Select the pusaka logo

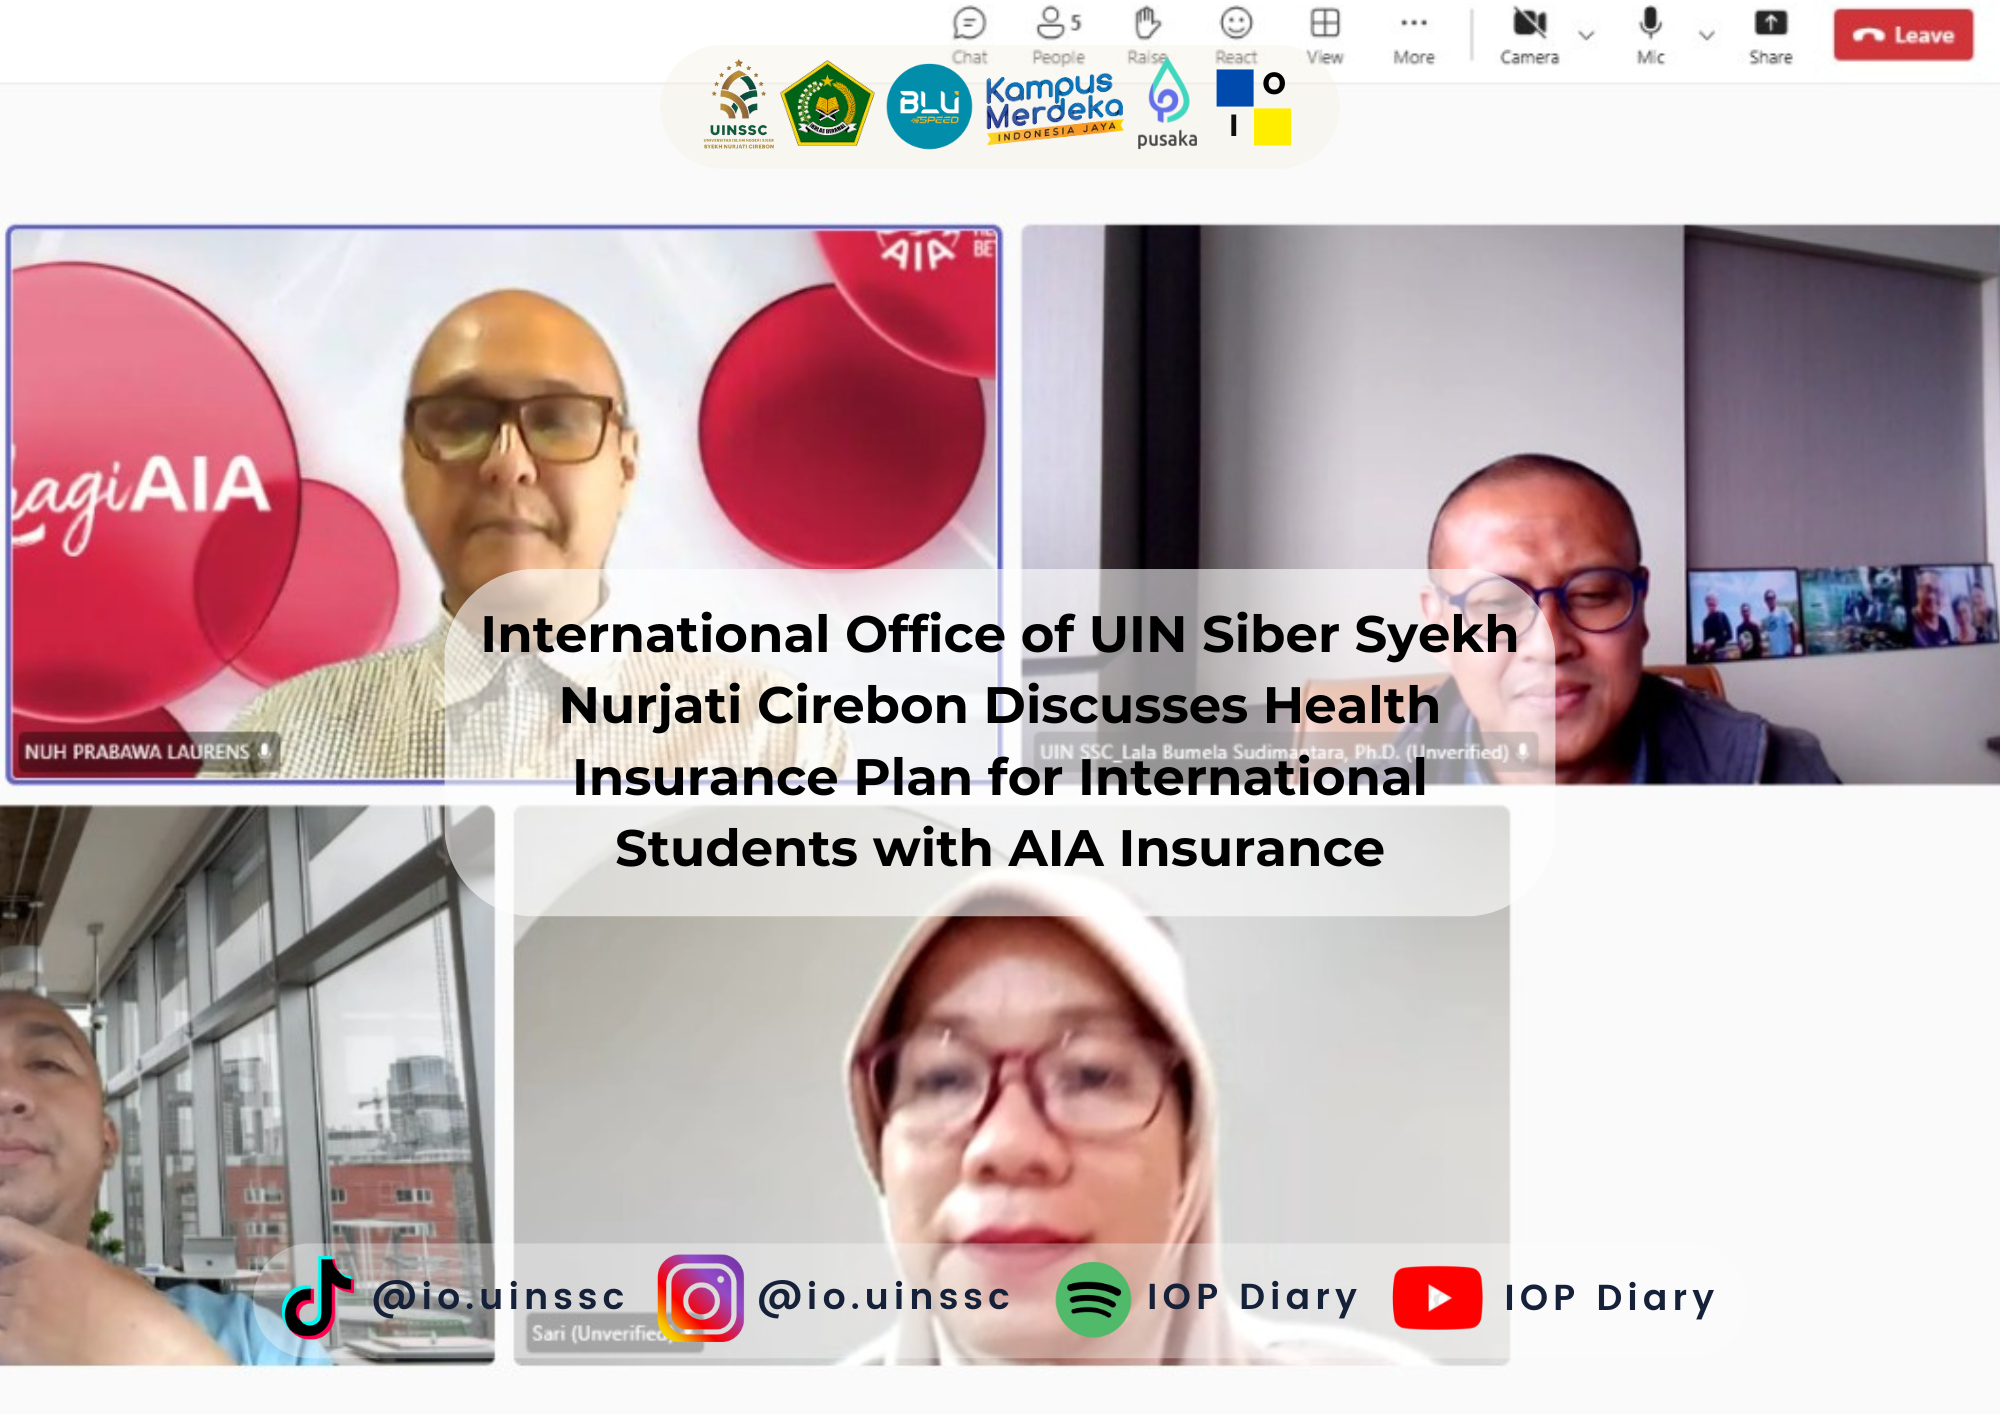click(1167, 104)
